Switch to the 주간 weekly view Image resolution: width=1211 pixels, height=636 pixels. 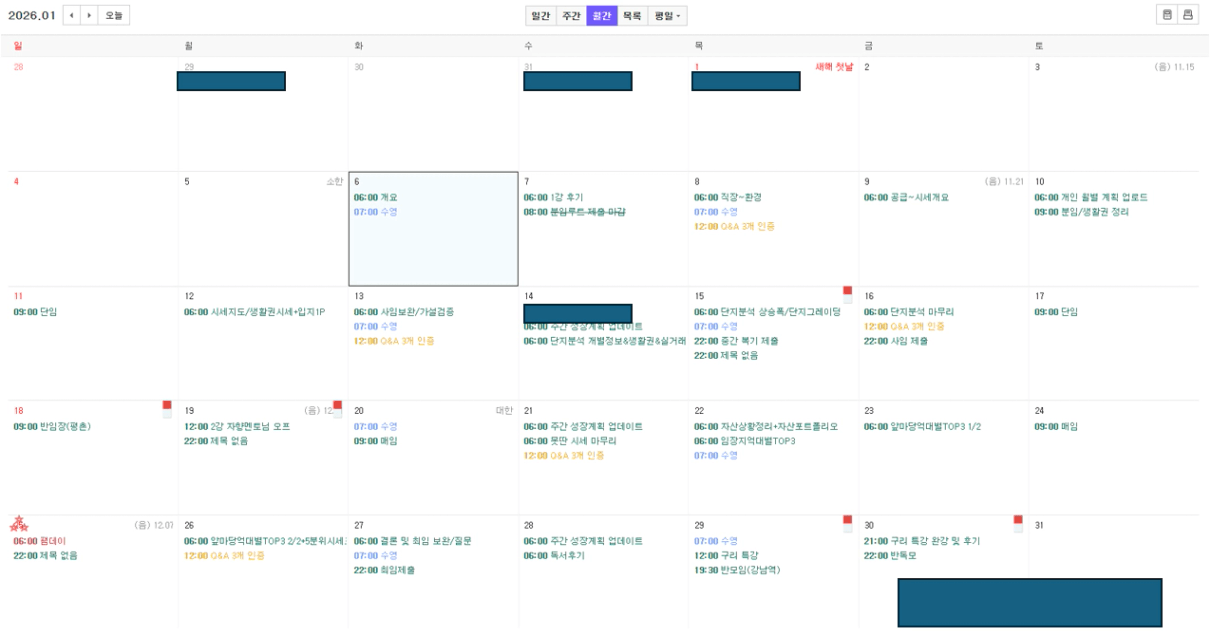[571, 16]
